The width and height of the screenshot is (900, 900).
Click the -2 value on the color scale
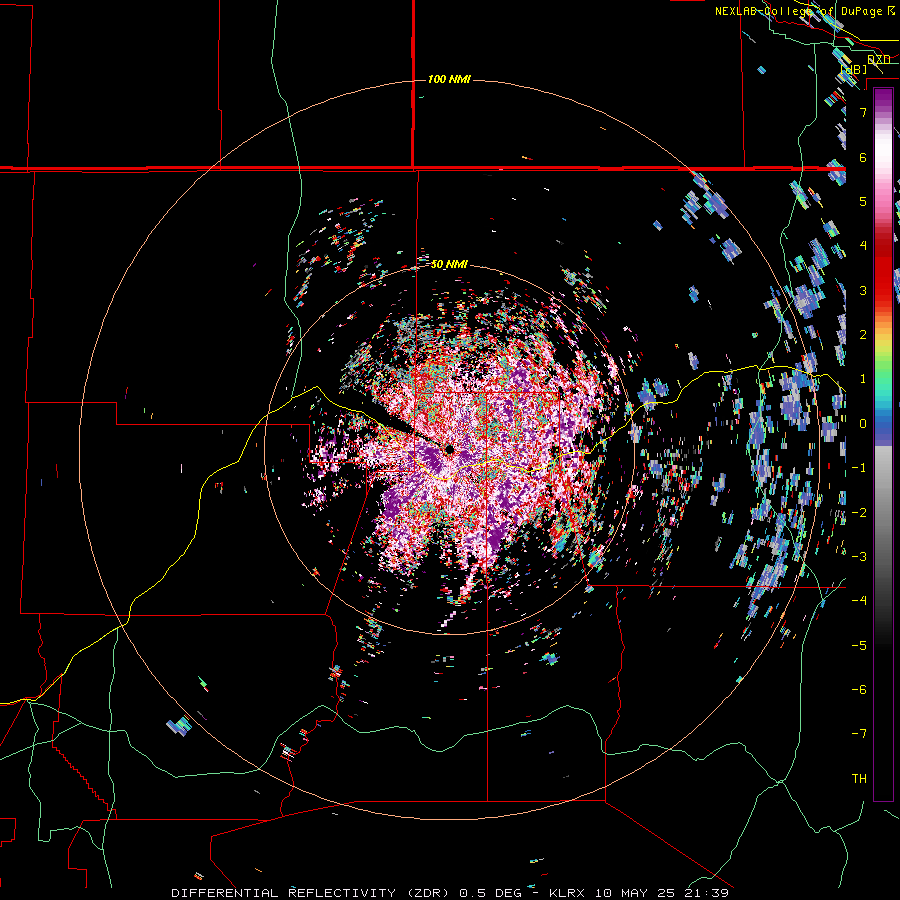coord(859,513)
